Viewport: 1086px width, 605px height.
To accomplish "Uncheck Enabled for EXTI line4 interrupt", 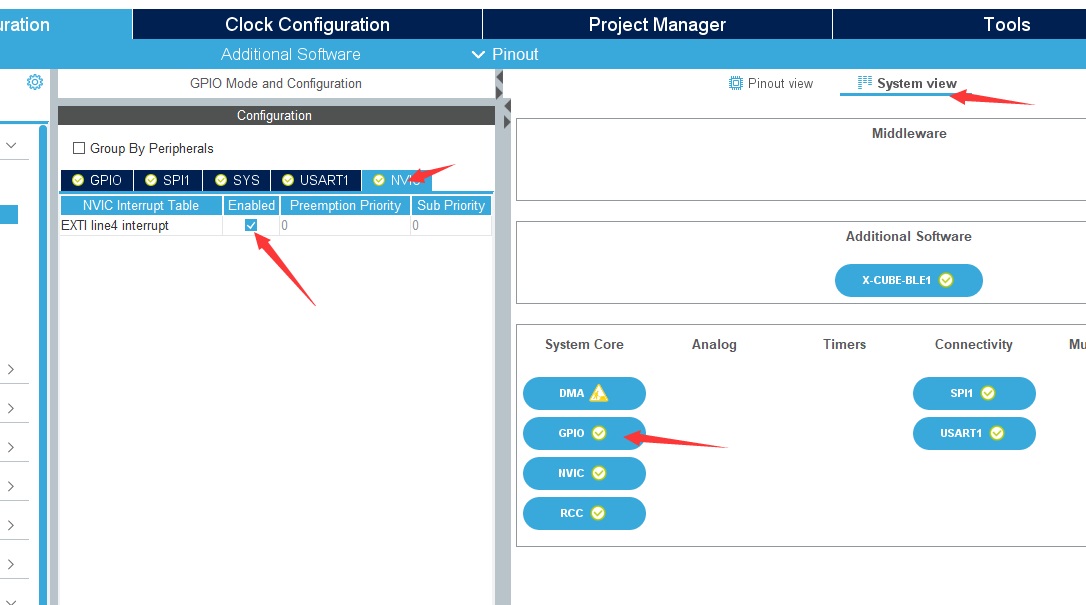I will point(251,225).
